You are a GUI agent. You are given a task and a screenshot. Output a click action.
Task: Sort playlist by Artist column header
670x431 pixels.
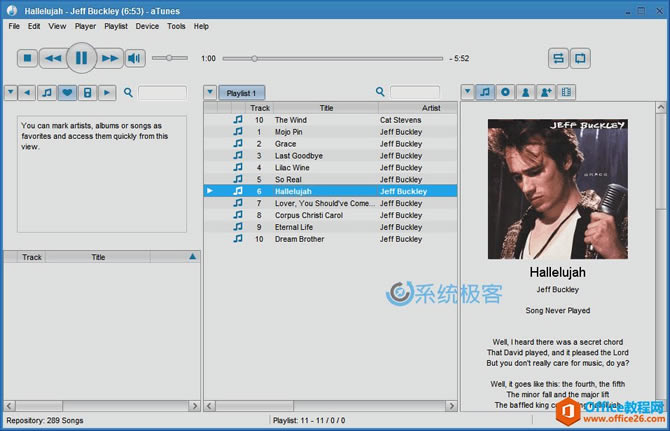(x=417, y=108)
